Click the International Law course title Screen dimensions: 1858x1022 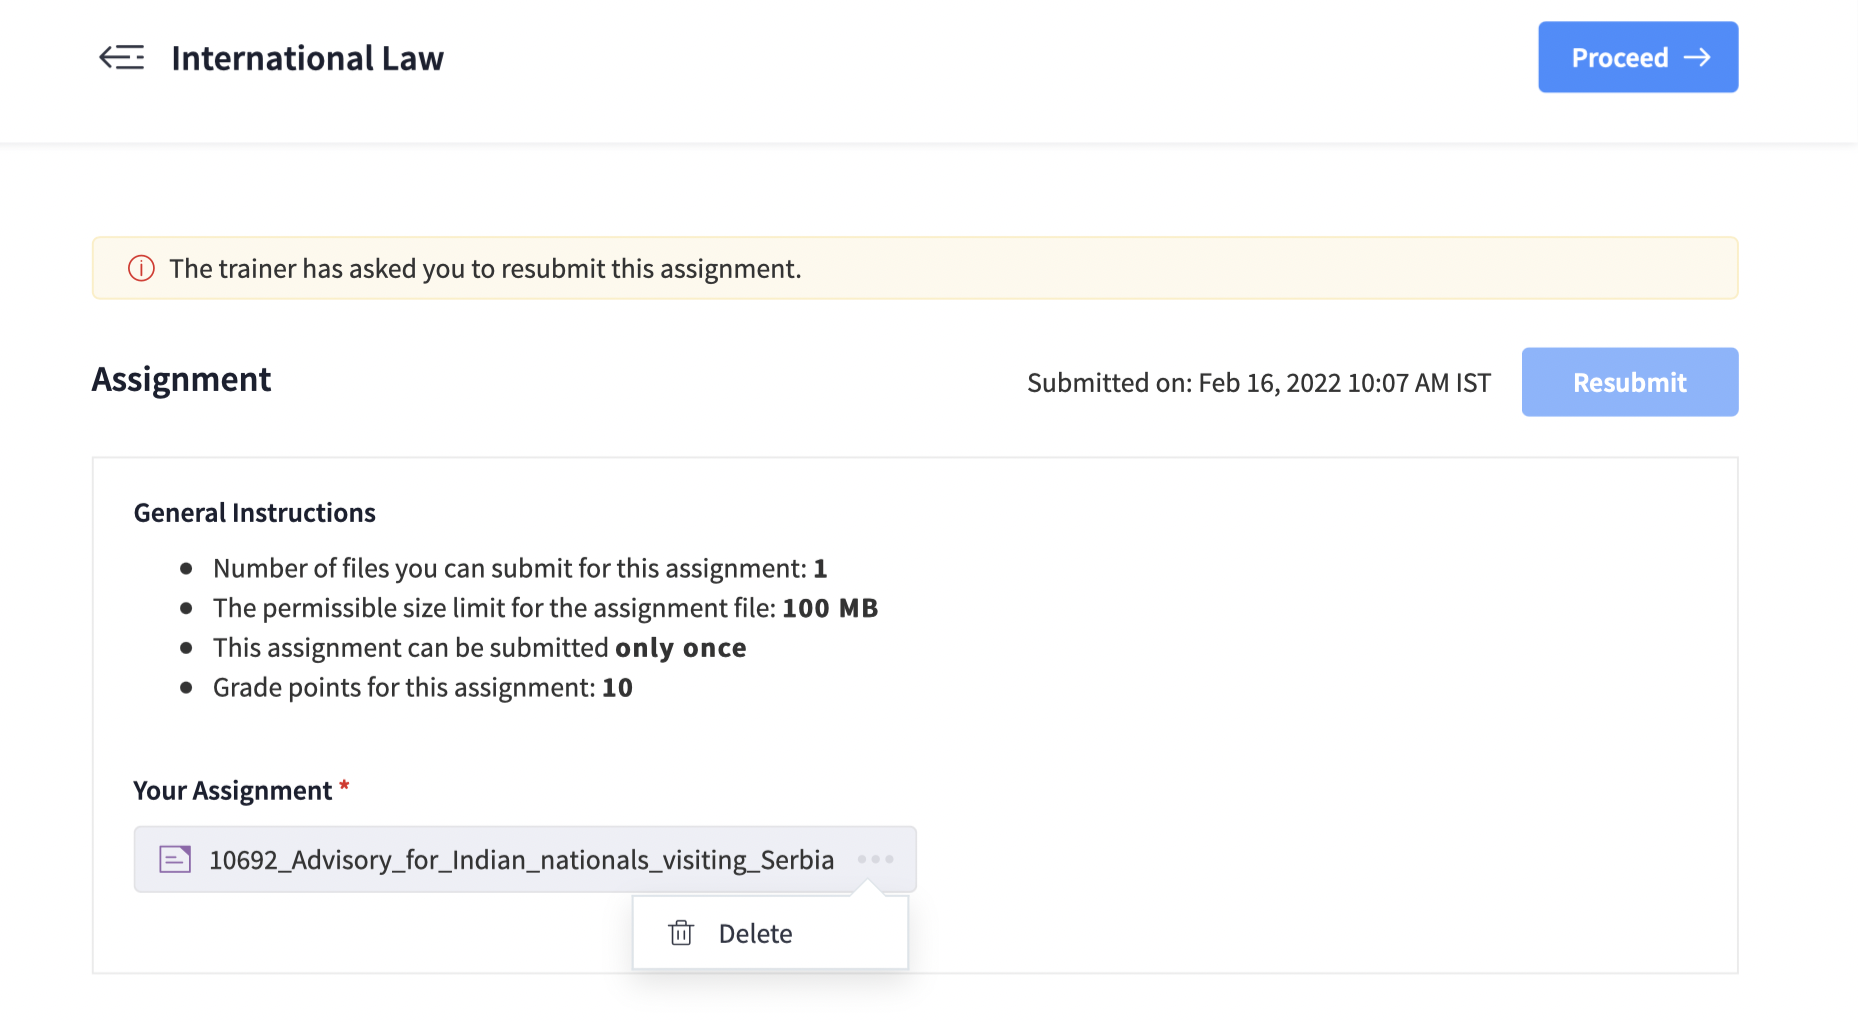click(307, 58)
